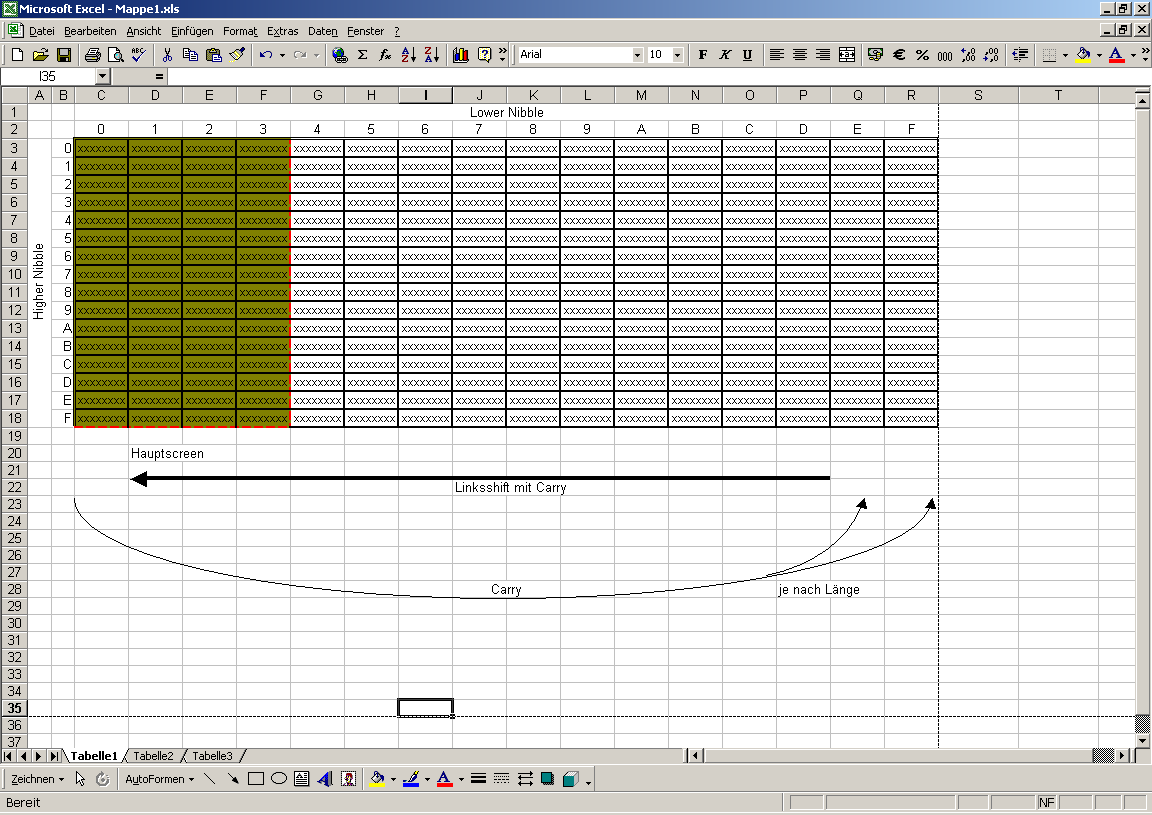The image size is (1152, 815).
Task: Launch the Chart Wizard icon
Action: [x=461, y=54]
